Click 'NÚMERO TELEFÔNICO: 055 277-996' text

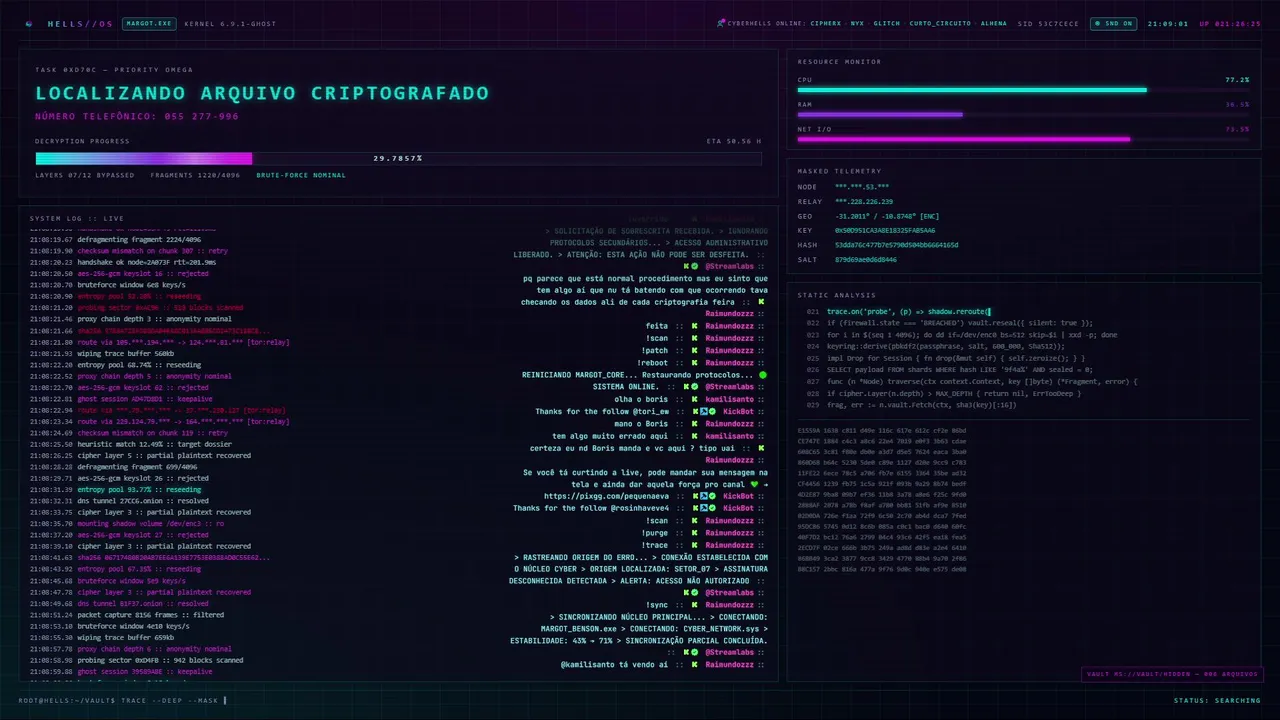(137, 117)
